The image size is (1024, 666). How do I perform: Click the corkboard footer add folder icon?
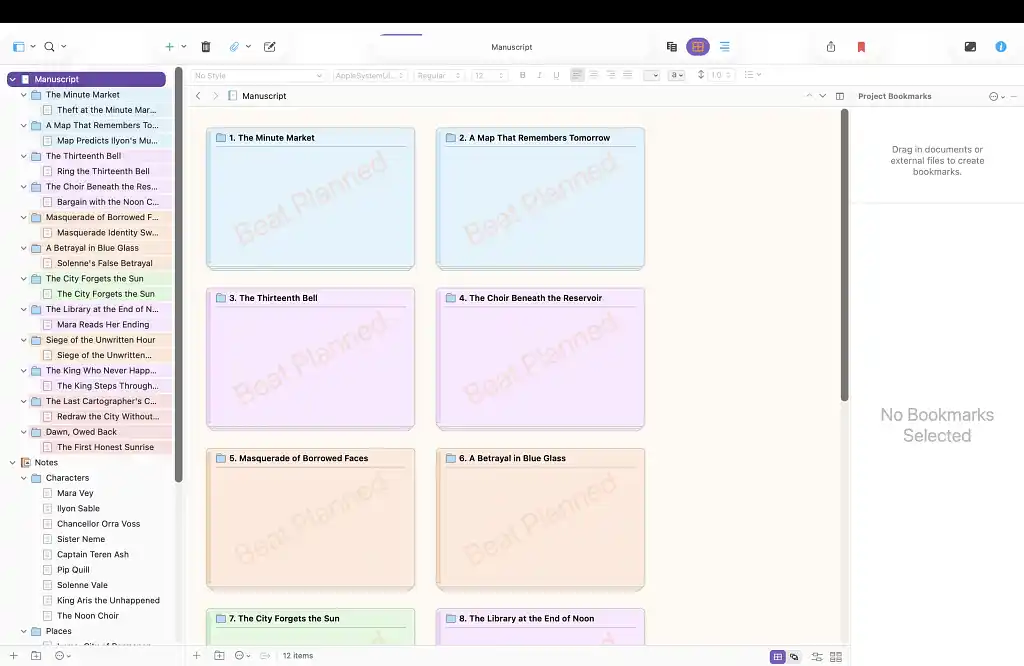tap(219, 656)
